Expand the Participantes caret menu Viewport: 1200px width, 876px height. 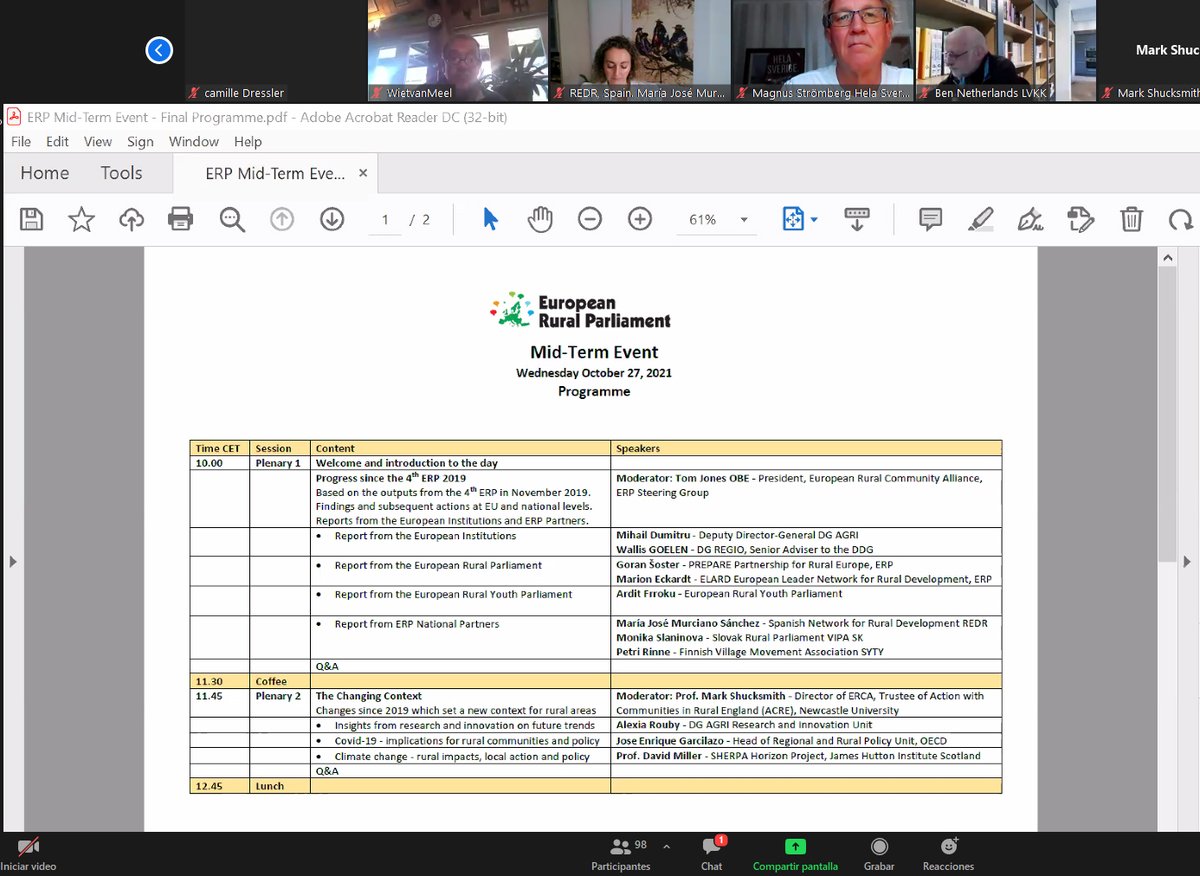point(667,847)
